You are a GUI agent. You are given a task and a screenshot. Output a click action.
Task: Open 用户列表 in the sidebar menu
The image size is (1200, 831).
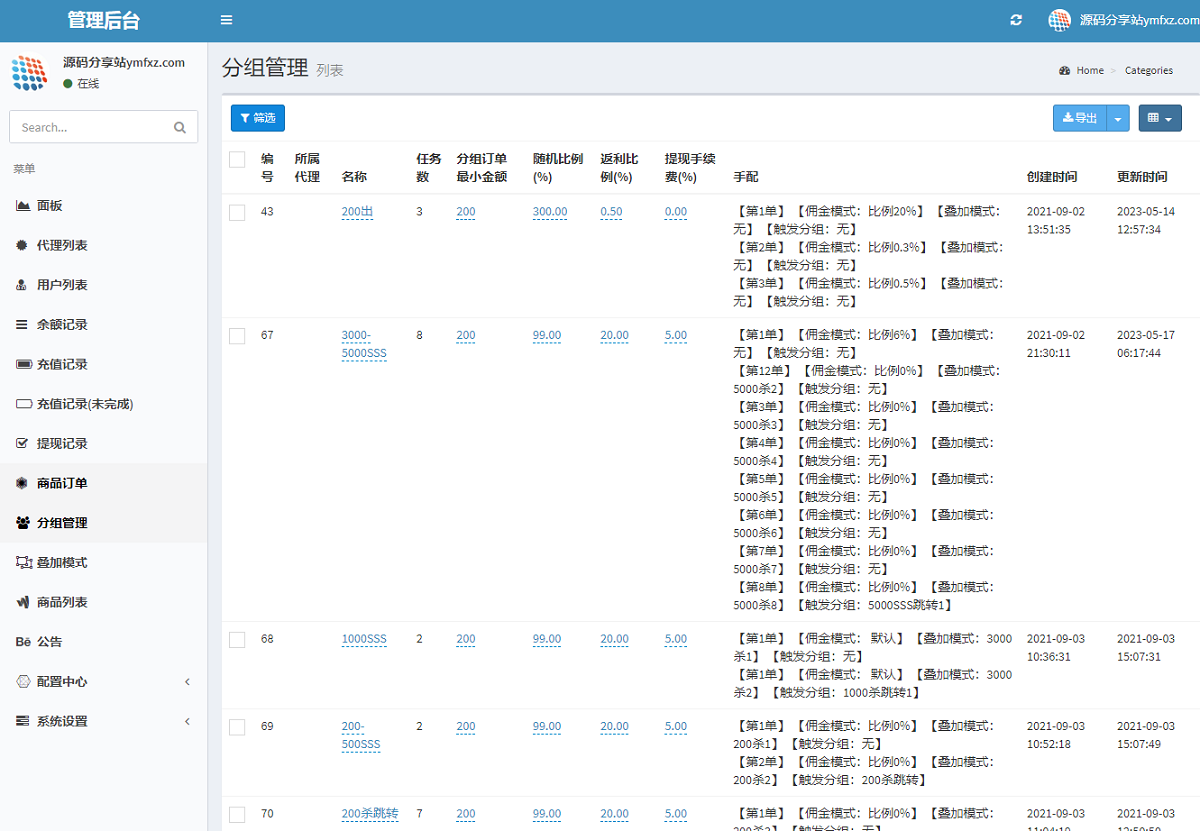(x=62, y=285)
